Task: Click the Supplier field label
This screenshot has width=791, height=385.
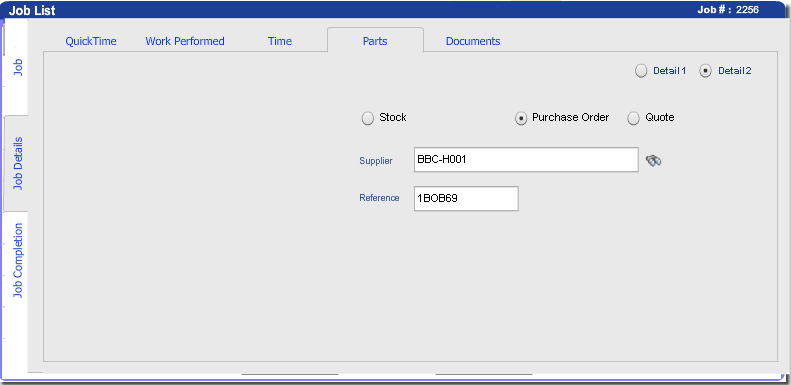Action: pos(376,161)
